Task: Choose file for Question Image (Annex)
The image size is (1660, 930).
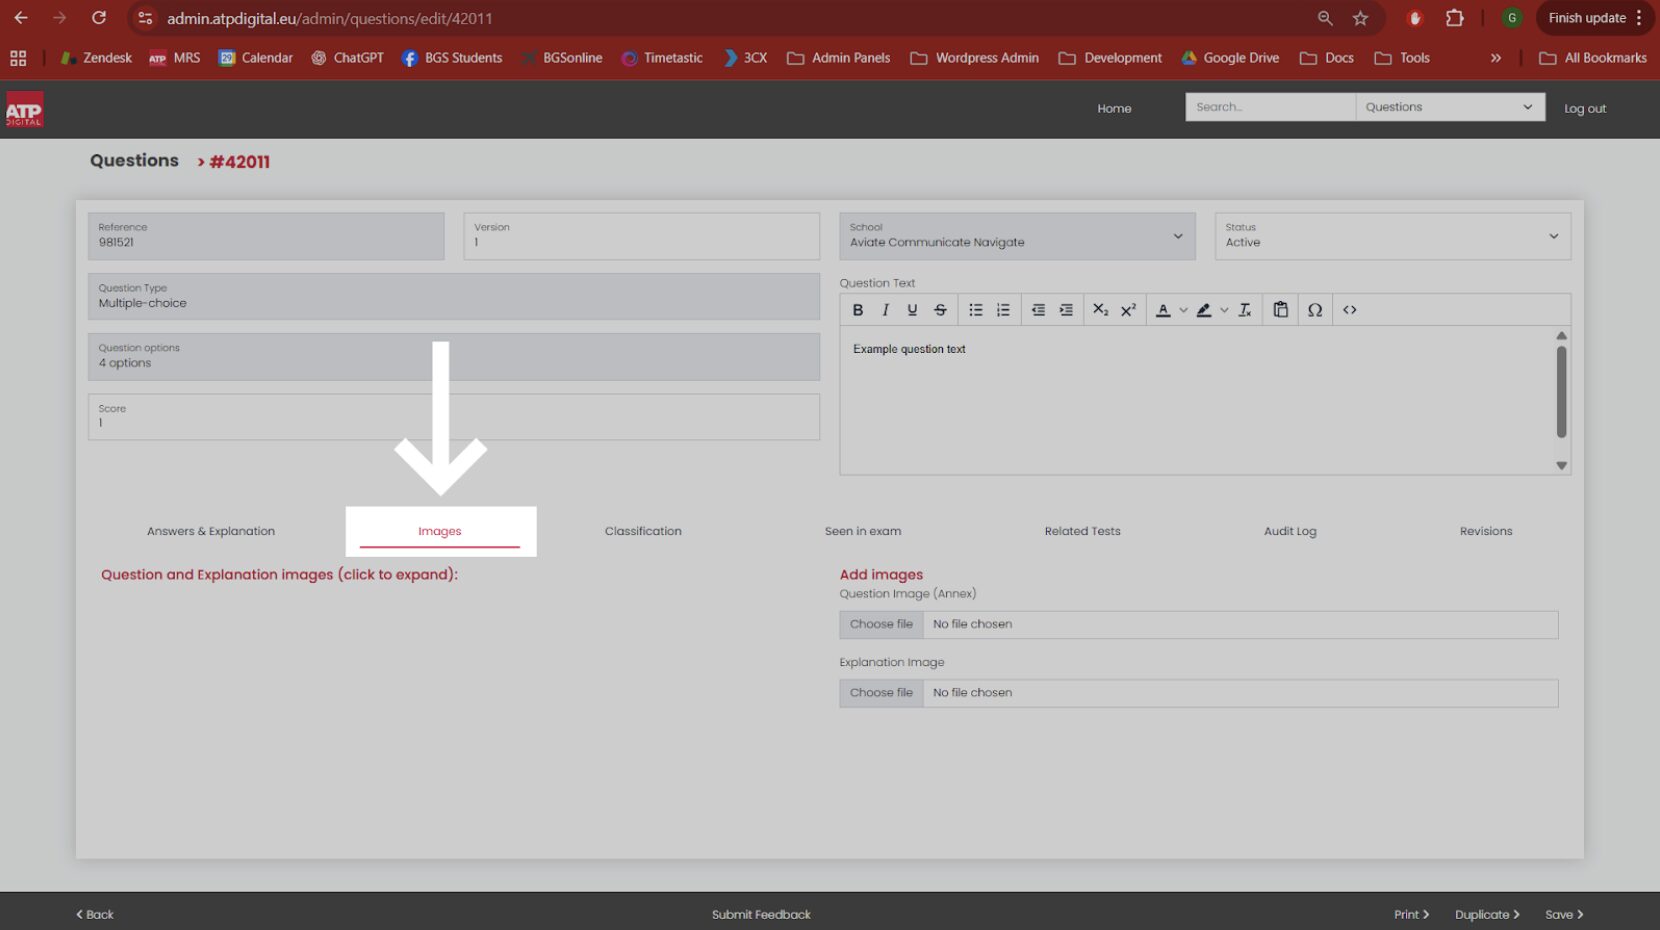Action: (881, 624)
